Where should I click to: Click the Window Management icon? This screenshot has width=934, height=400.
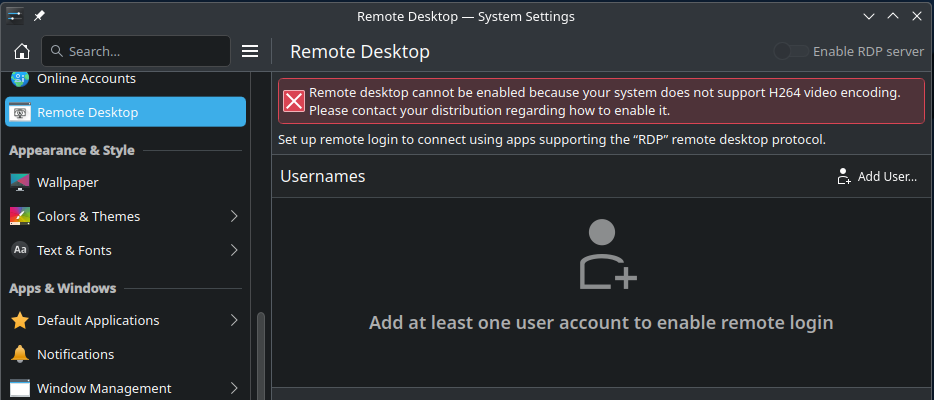point(20,388)
